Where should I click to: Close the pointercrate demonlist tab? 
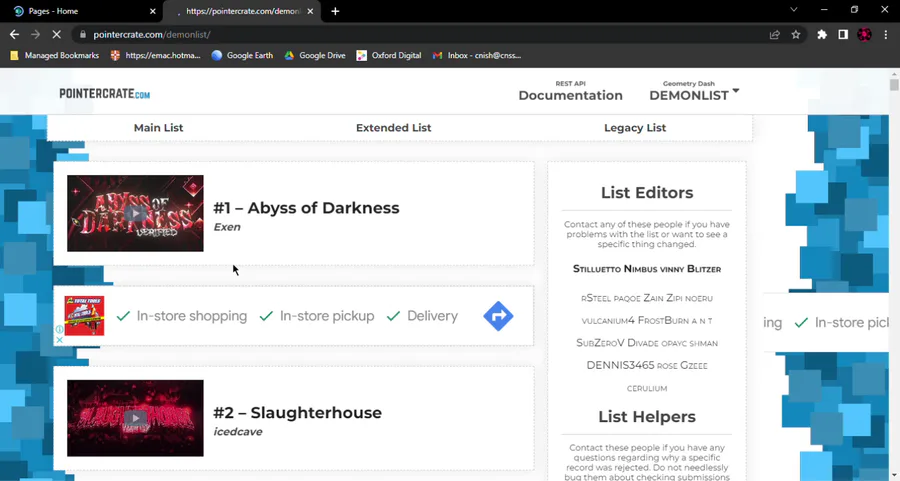click(x=311, y=11)
